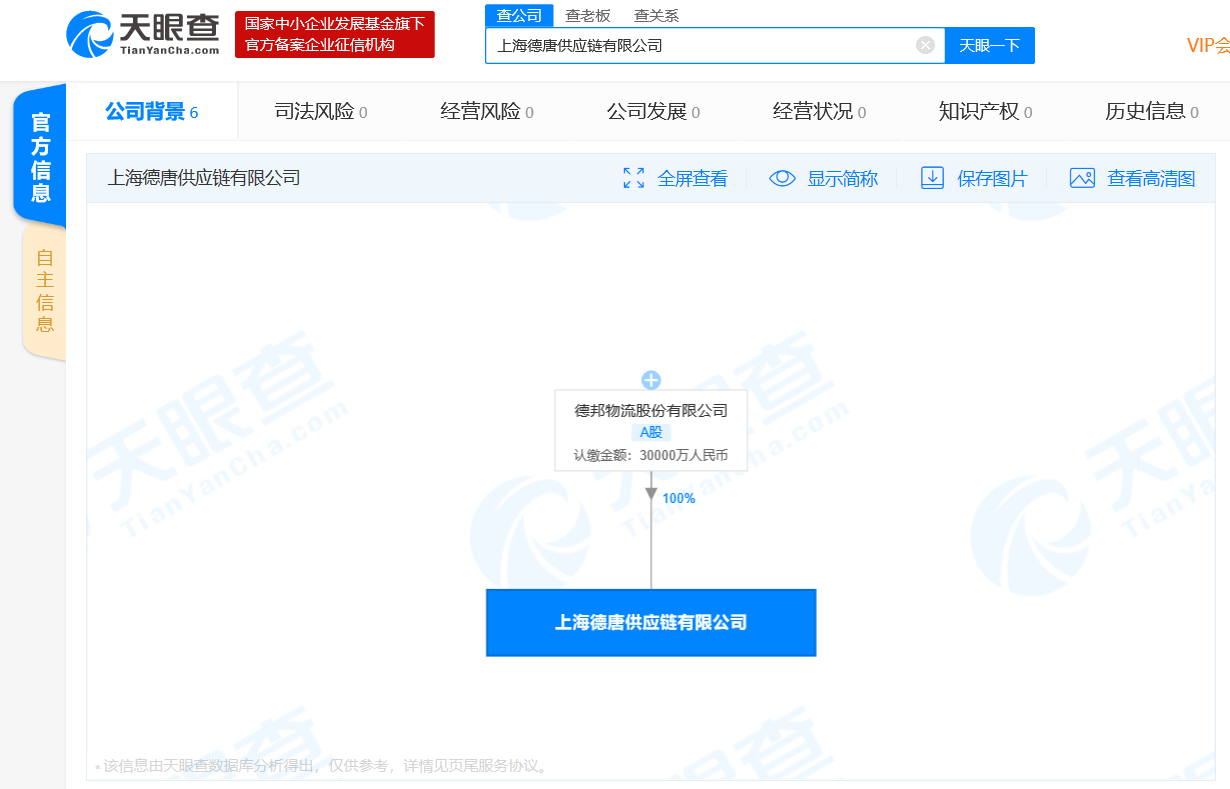1230x789 pixels.
Task: Expand the shareholder node with the plus icon
Action: [x=651, y=380]
